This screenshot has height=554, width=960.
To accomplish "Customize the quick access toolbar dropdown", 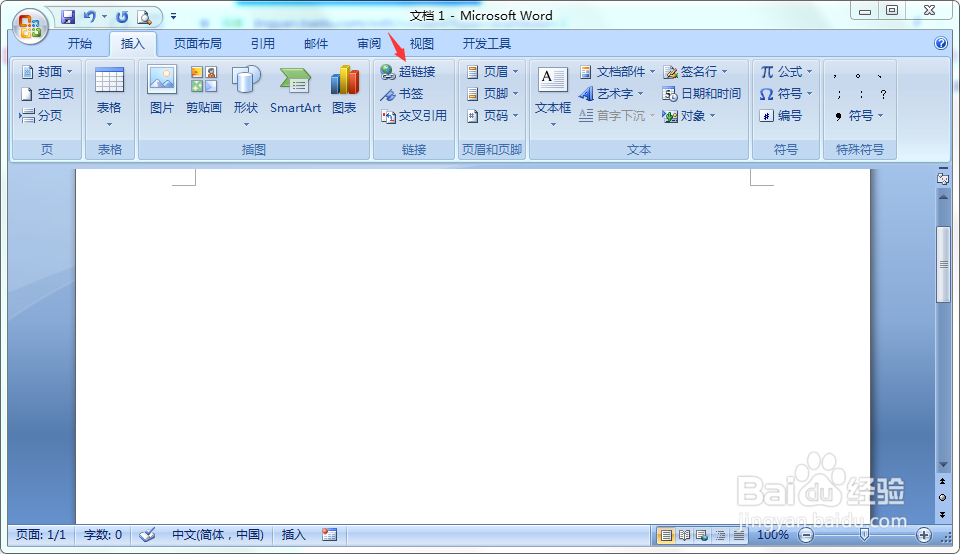I will pos(173,17).
